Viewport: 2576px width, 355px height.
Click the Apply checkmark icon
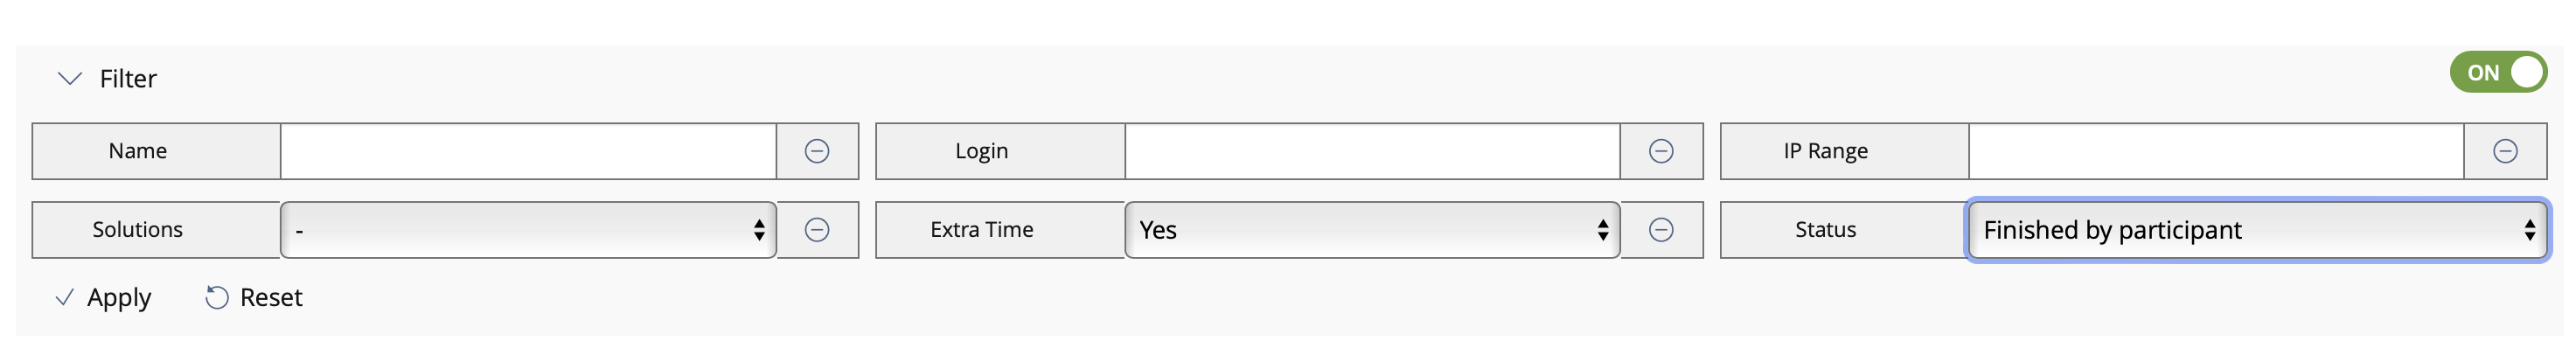pos(65,298)
